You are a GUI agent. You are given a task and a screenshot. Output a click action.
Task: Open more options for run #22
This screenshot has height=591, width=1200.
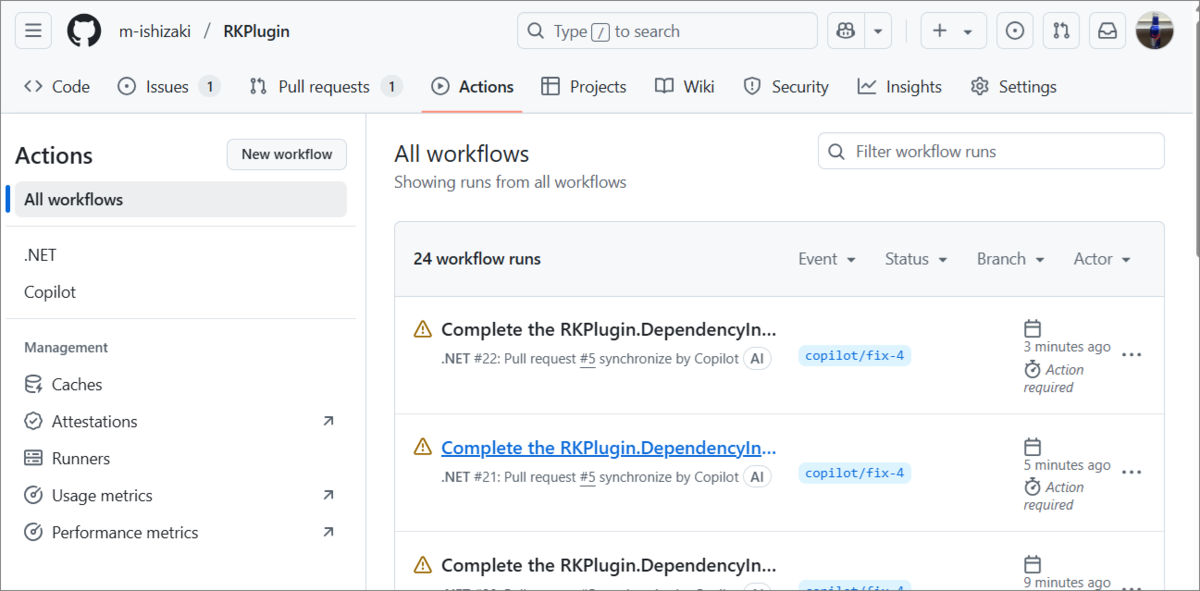pyautogui.click(x=1131, y=355)
